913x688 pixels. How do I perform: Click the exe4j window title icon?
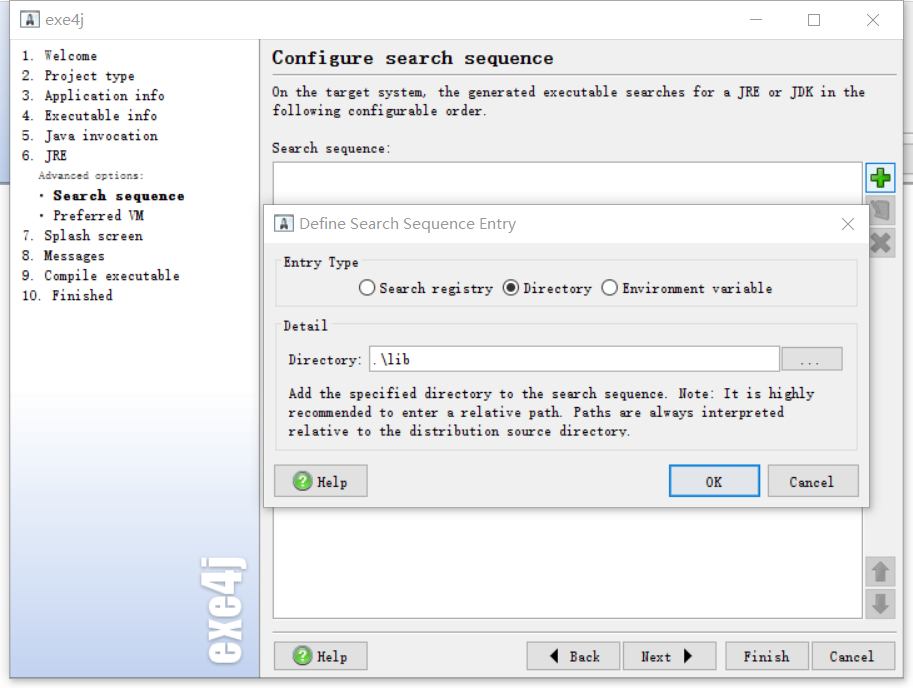click(x=30, y=19)
